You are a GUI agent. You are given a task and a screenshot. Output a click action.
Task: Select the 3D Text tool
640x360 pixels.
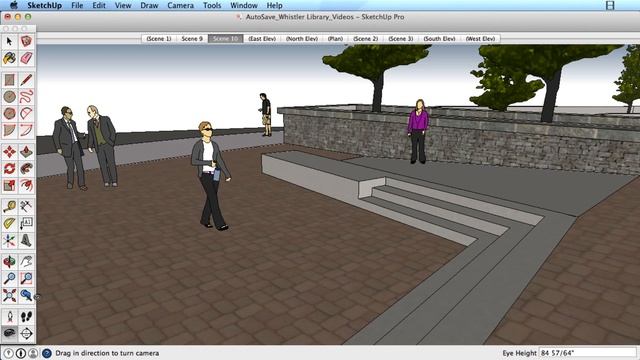click(26, 240)
